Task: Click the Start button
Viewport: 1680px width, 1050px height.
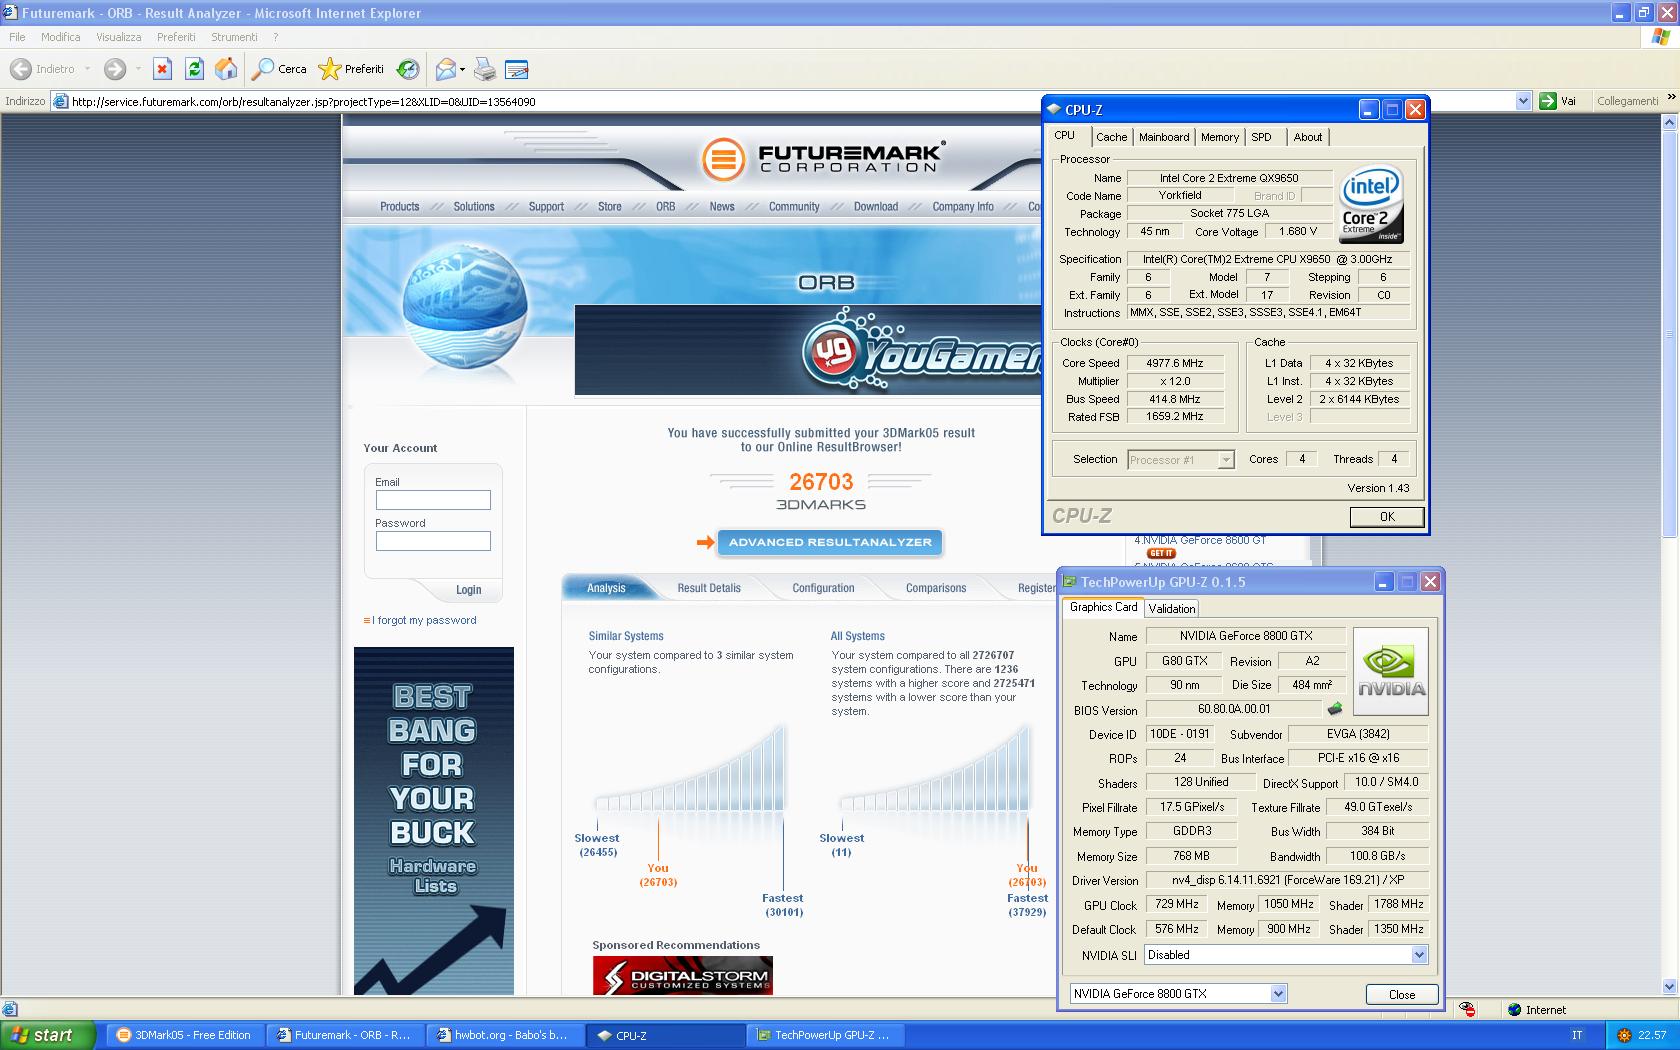Action: pos(48,1035)
